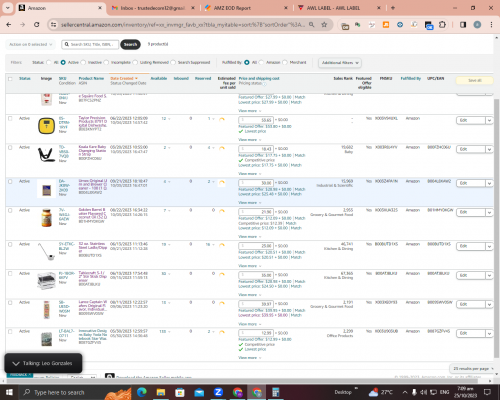Open Edit dropdown arrow for Koala Kare row

pos(489,149)
